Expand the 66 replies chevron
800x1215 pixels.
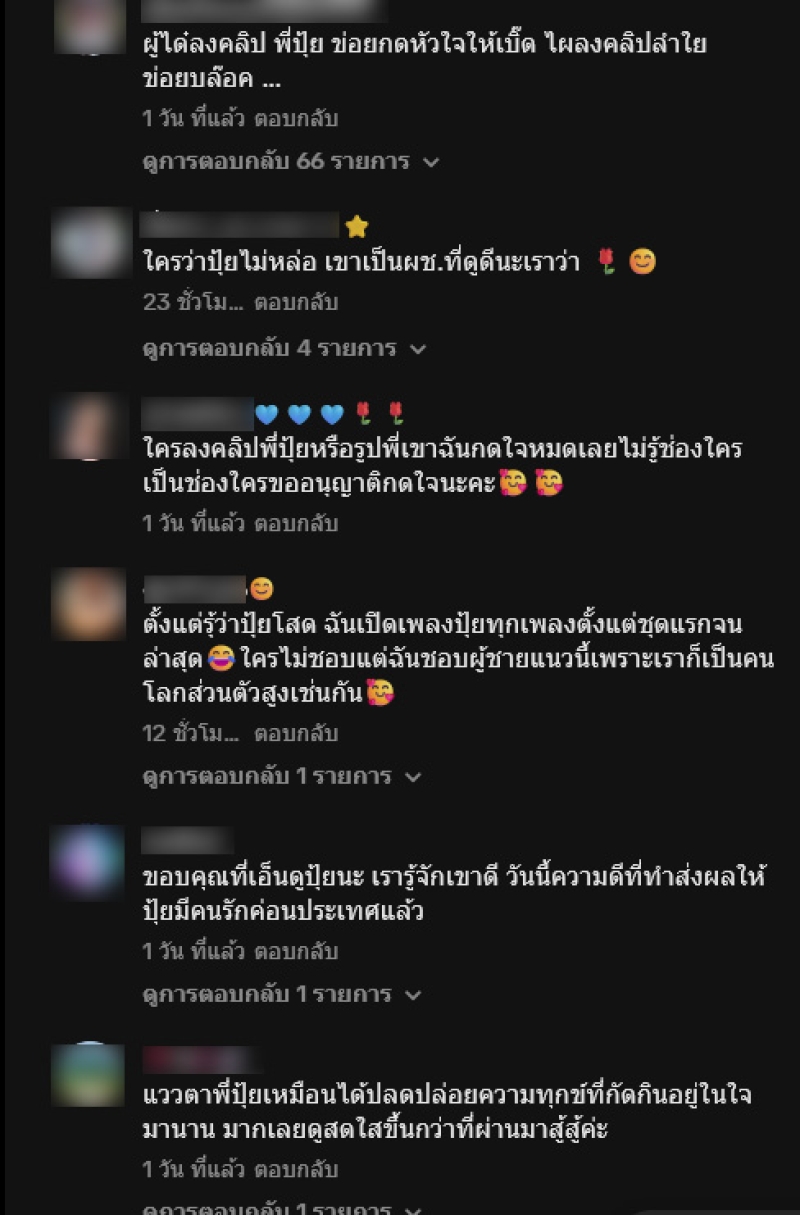click(x=431, y=162)
